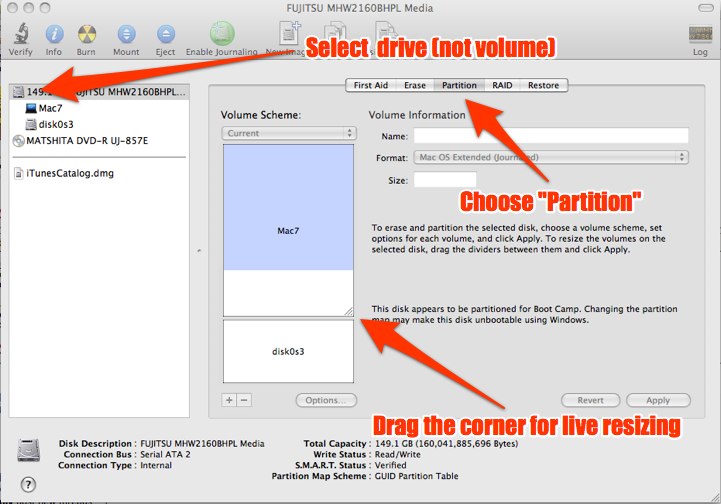
Task: Switch to the Partition tab
Action: tap(459, 85)
